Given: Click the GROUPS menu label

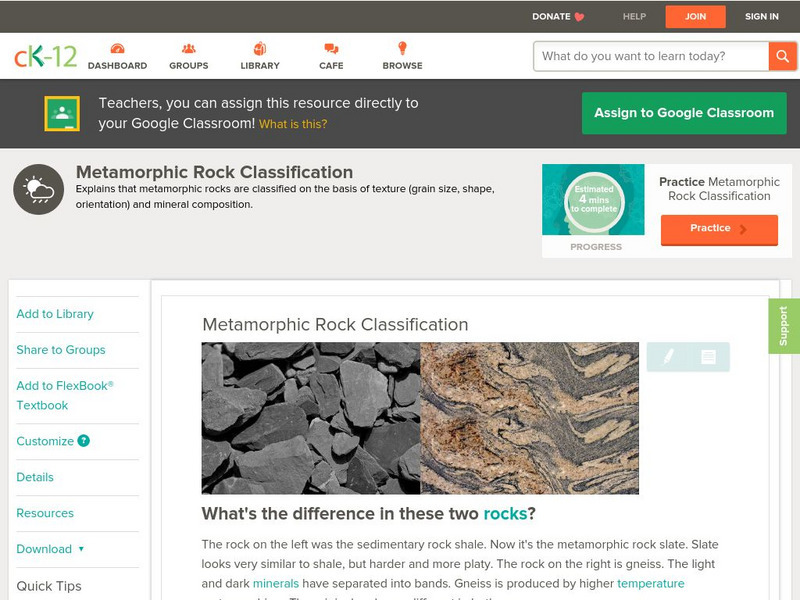Looking at the screenshot, I should [x=189, y=66].
